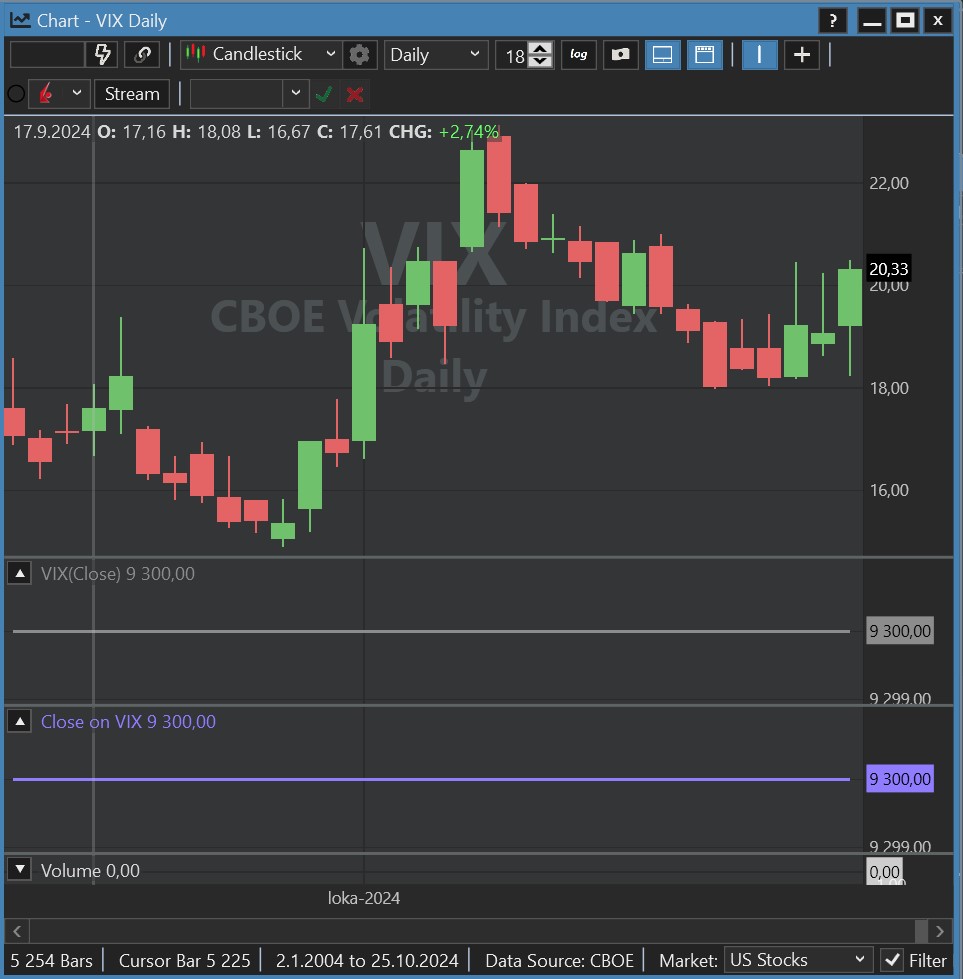Toggle the crosshair plus cursor button

click(801, 55)
